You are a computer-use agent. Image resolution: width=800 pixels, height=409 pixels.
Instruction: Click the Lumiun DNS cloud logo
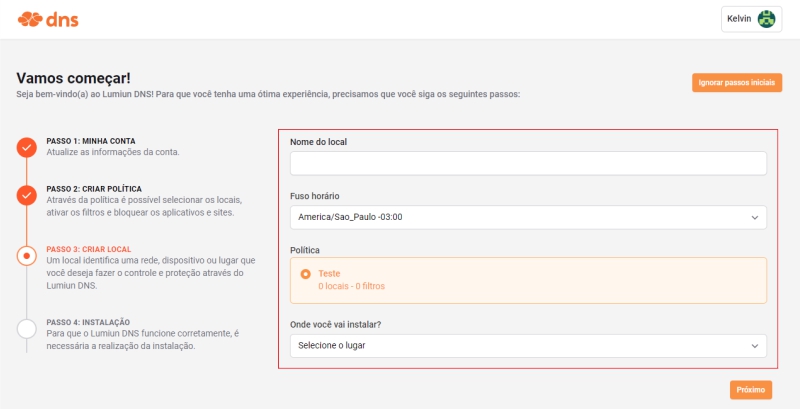[48, 19]
